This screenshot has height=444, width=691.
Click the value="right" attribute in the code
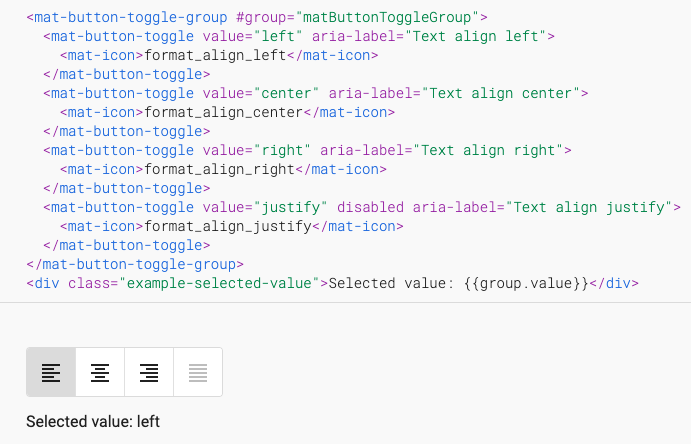[x=257, y=151]
